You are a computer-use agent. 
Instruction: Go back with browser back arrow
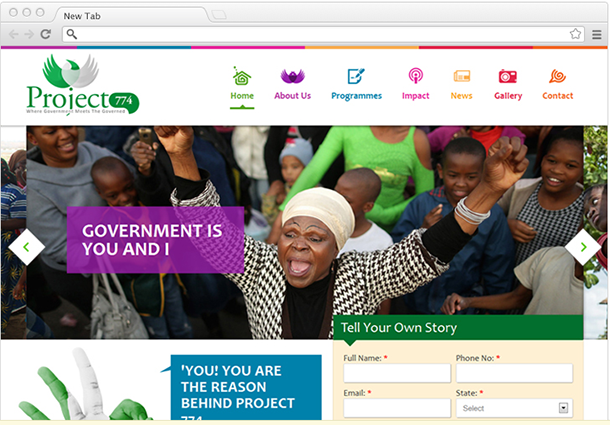pos(14,34)
